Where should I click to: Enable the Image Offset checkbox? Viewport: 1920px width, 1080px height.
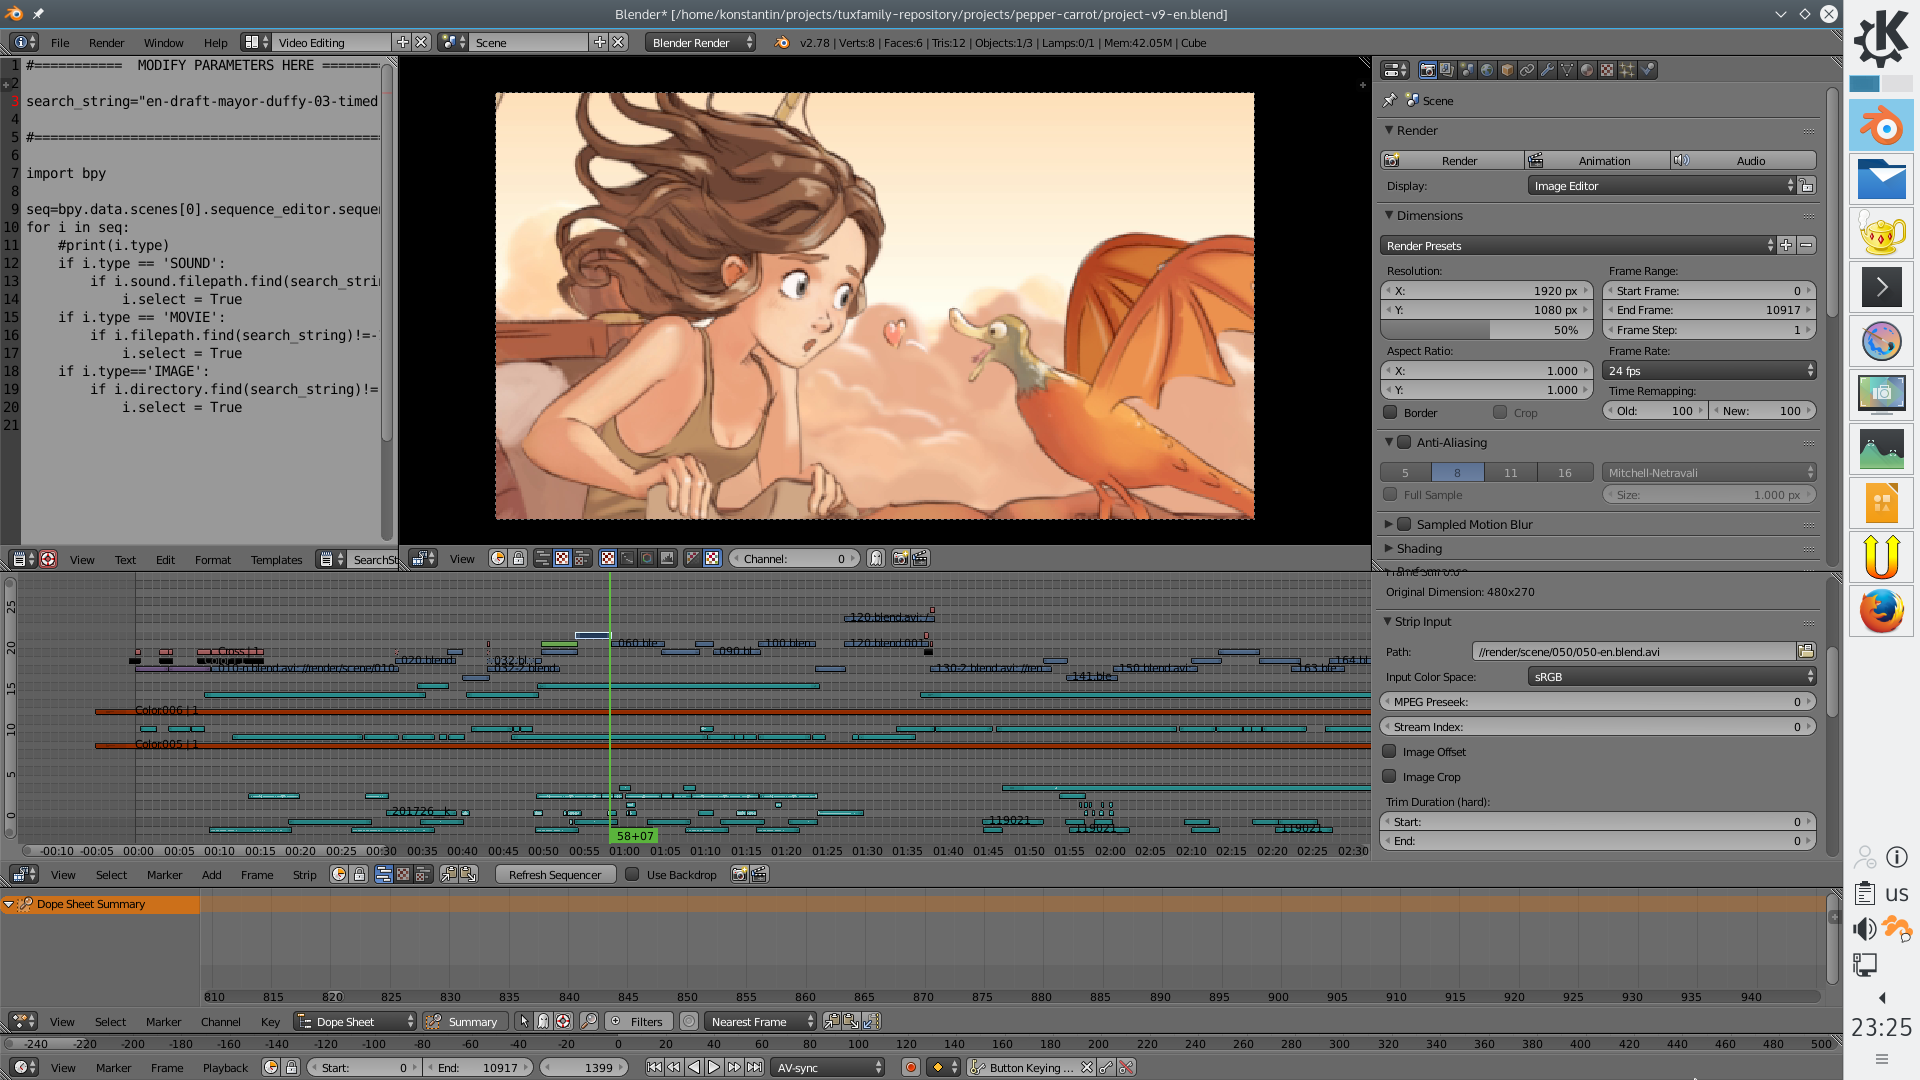tap(1389, 751)
